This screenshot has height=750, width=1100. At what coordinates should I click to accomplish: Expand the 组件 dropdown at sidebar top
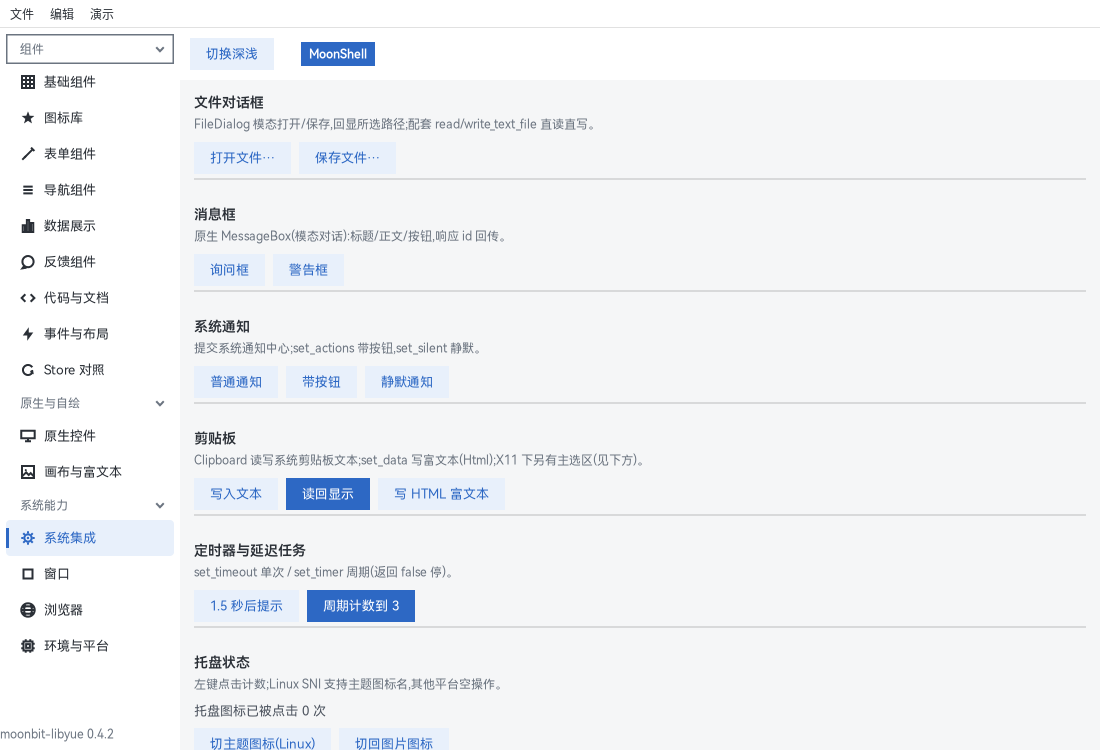90,49
